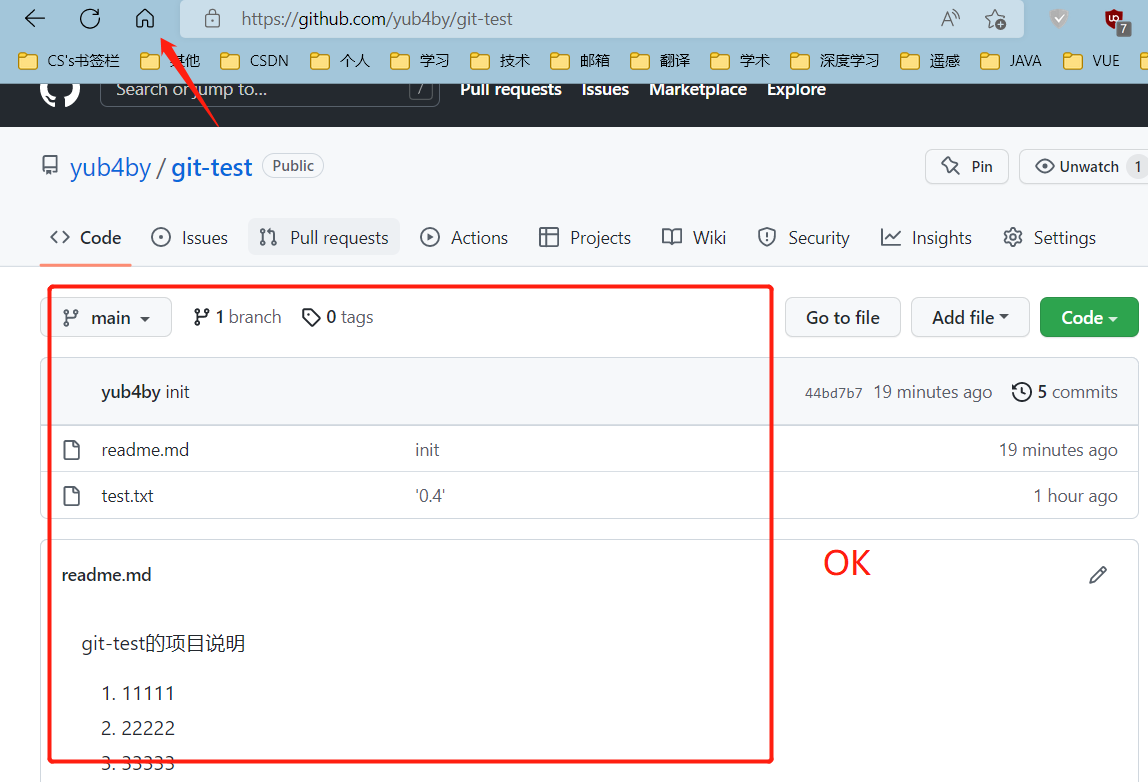Switch to the Issues repository tab
The height and width of the screenshot is (782, 1148).
(x=190, y=238)
